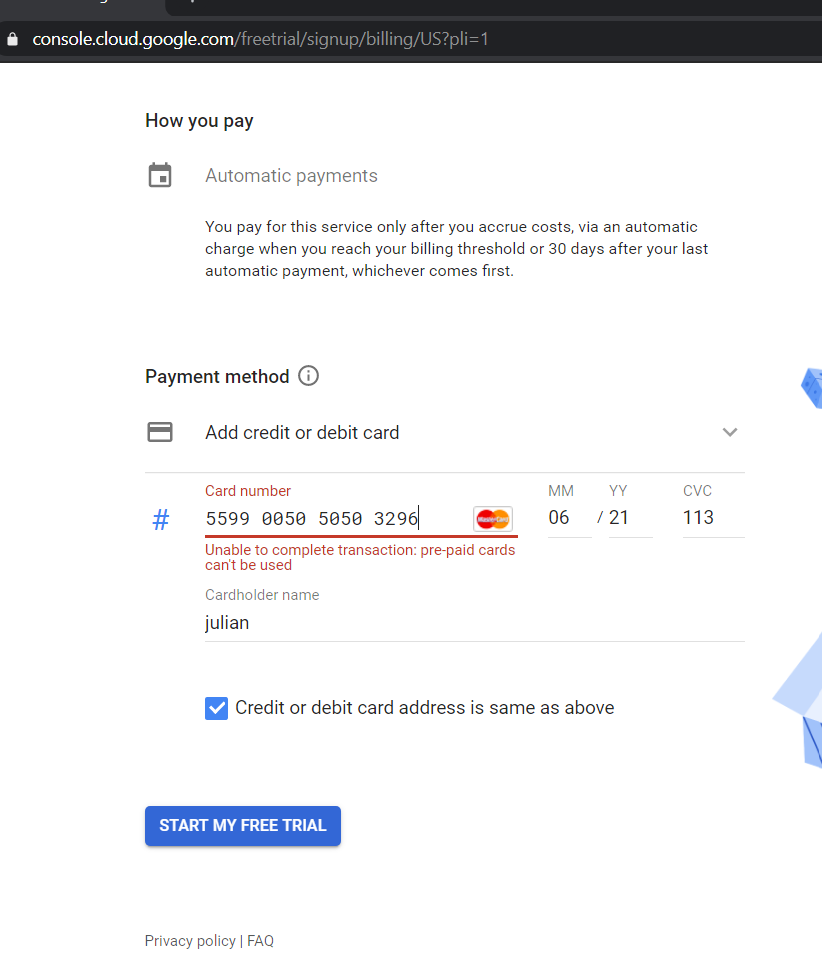Click the Cardholder name field
The height and width of the screenshot is (967, 822).
click(470, 623)
